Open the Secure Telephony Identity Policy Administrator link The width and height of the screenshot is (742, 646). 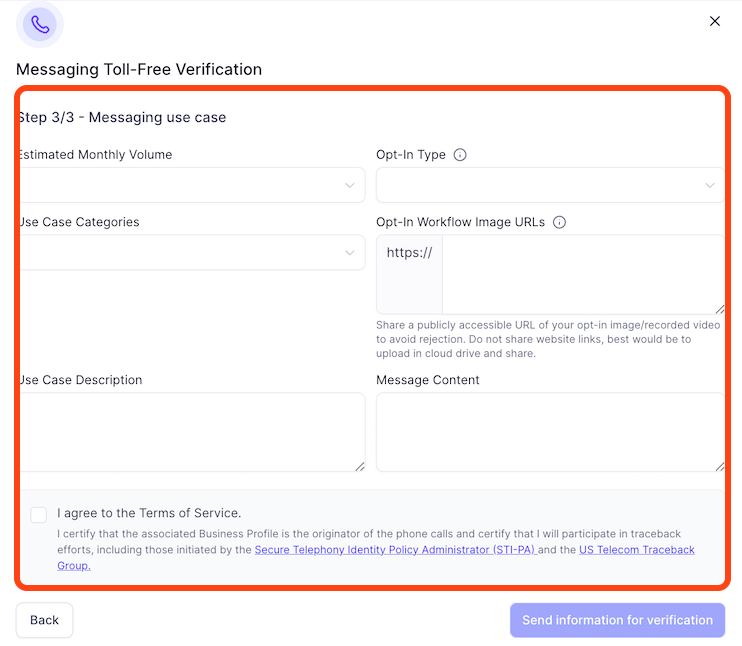pos(395,550)
